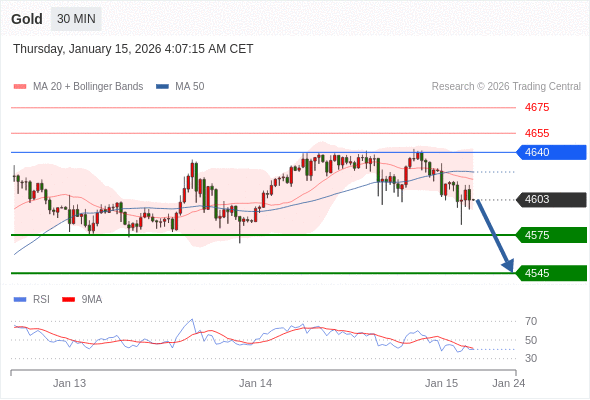This screenshot has height=400, width=590.
Task: Select the 4675 resistance level label
Action: click(x=537, y=108)
